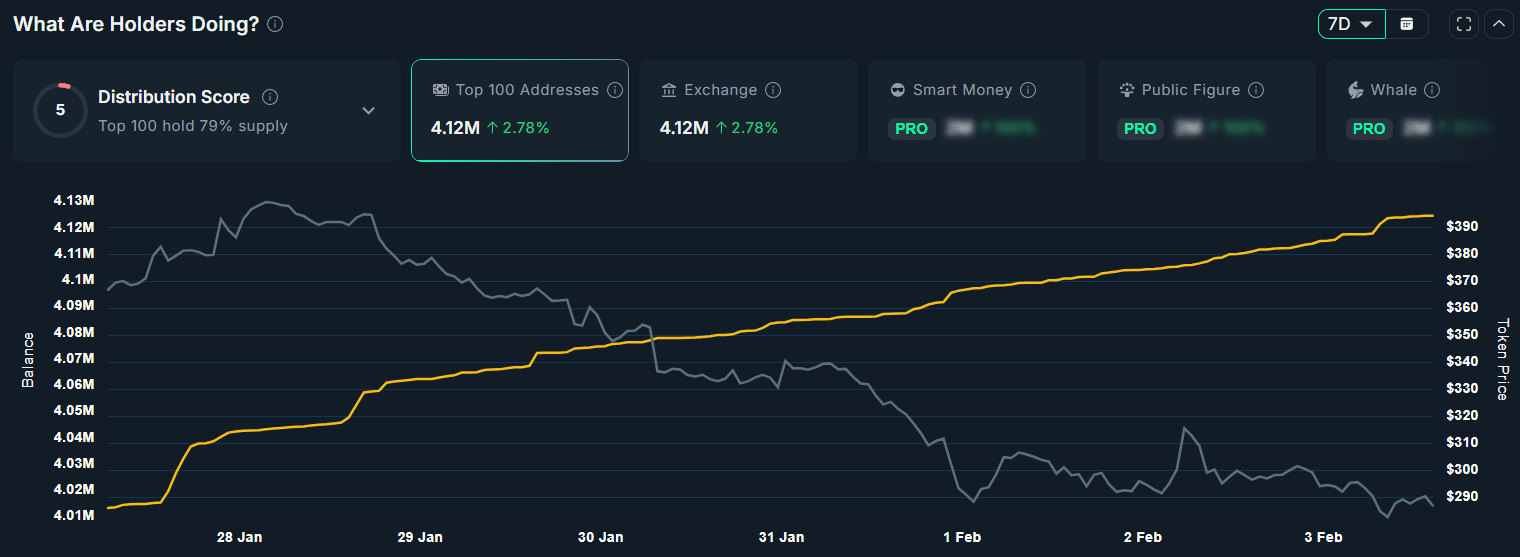Collapse the holders panel with top-right chevron

click(1498, 24)
